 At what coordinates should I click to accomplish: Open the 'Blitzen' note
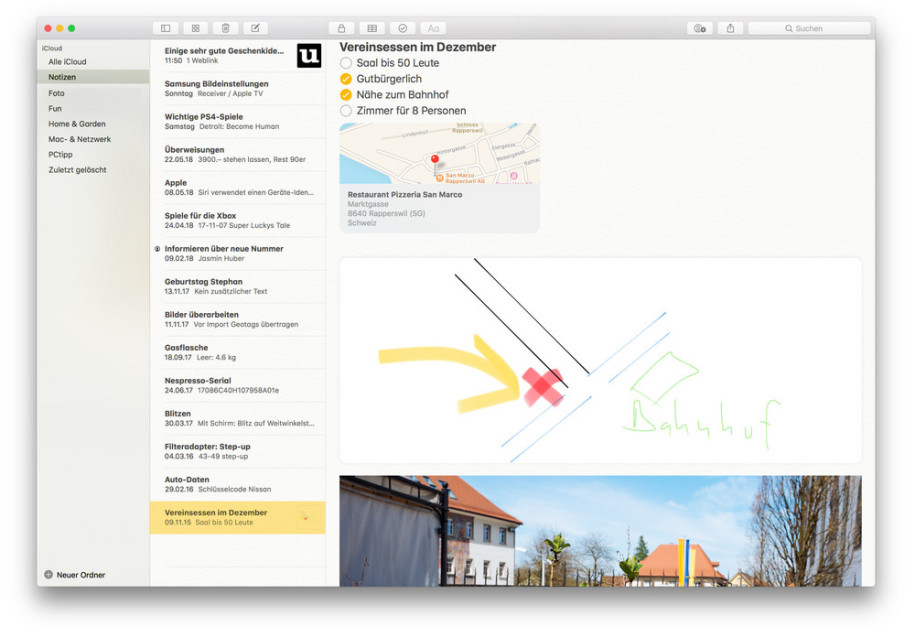[x=238, y=418]
